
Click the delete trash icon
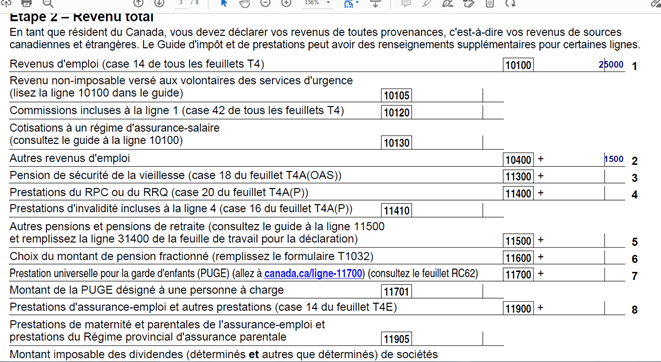tap(489, 3)
